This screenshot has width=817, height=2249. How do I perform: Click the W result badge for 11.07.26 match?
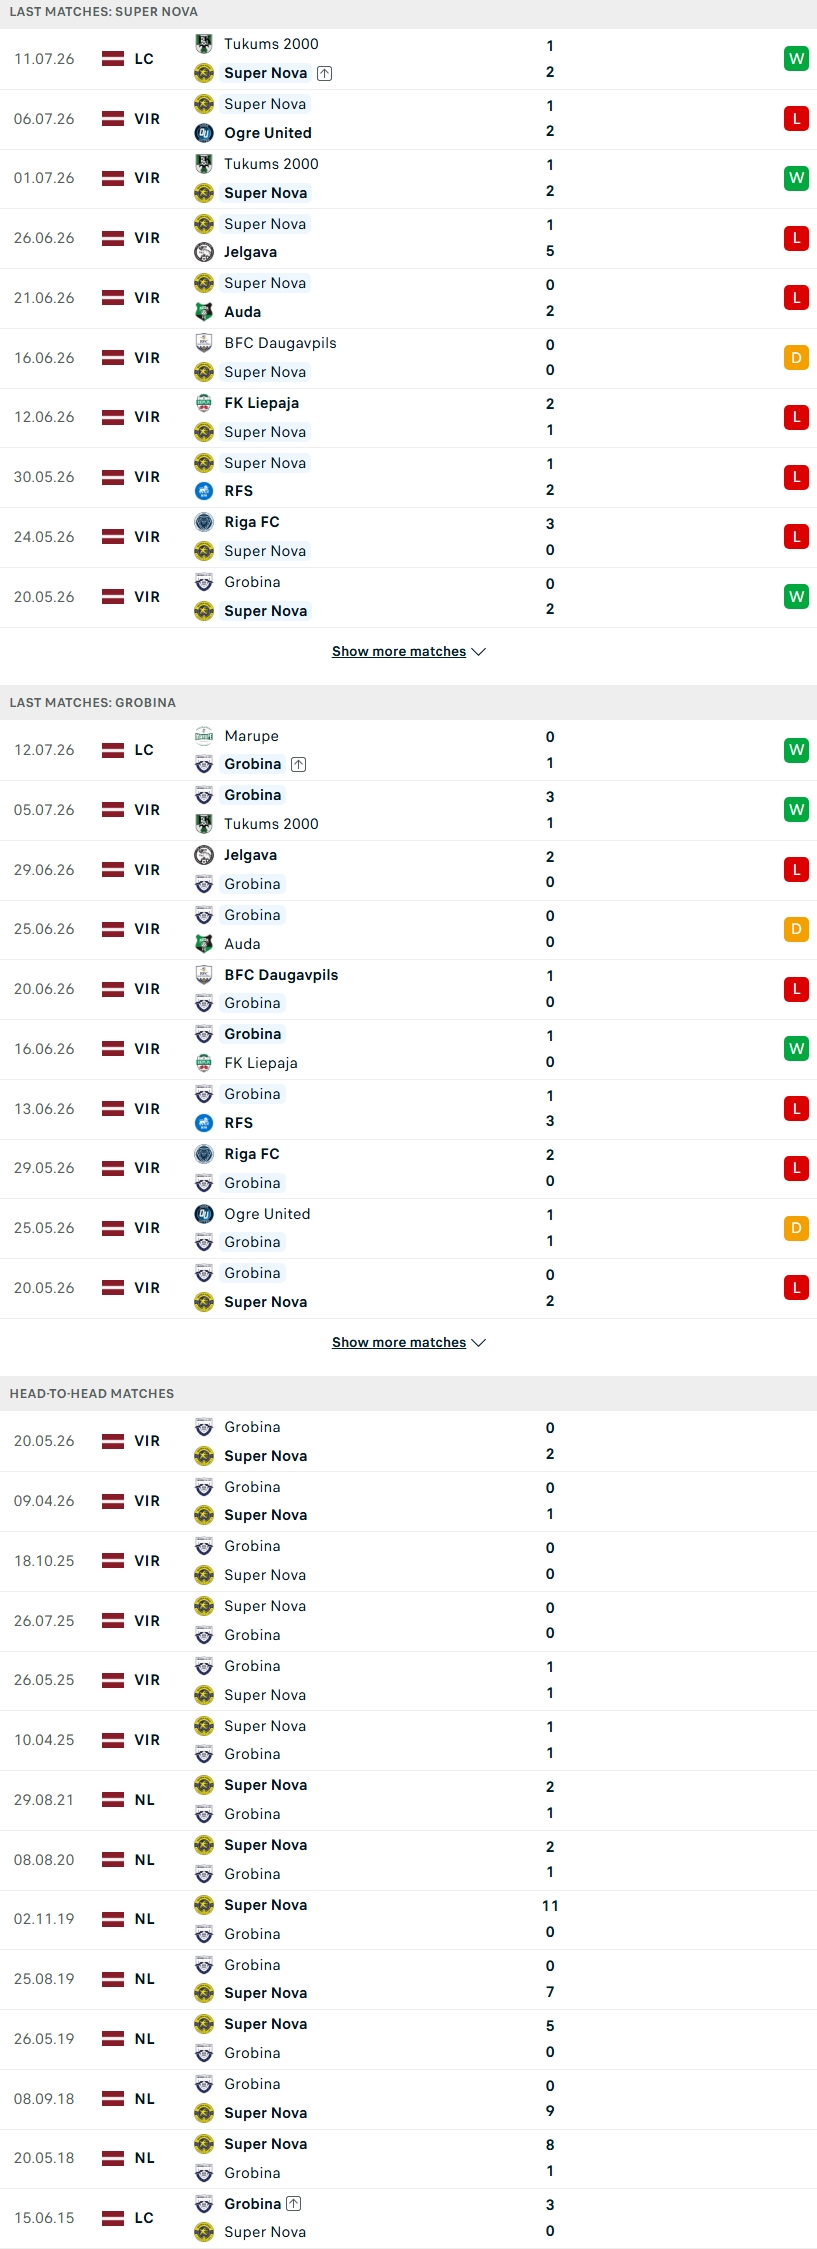[x=796, y=59]
